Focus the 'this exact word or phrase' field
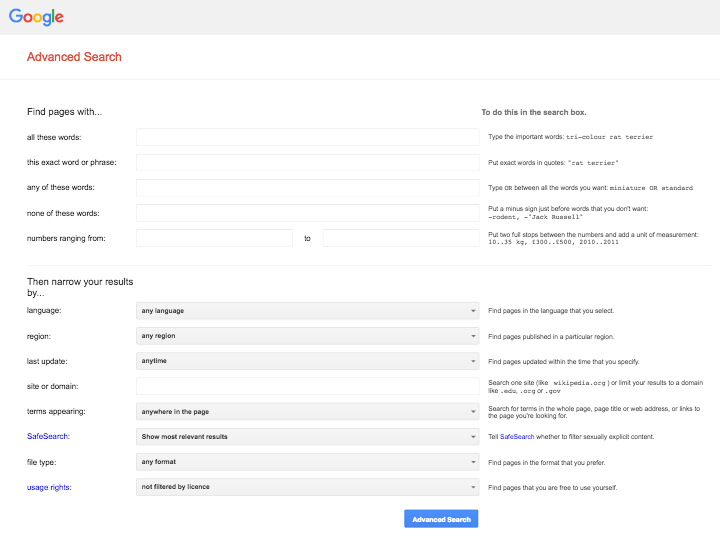This screenshot has width=720, height=537. click(x=307, y=162)
